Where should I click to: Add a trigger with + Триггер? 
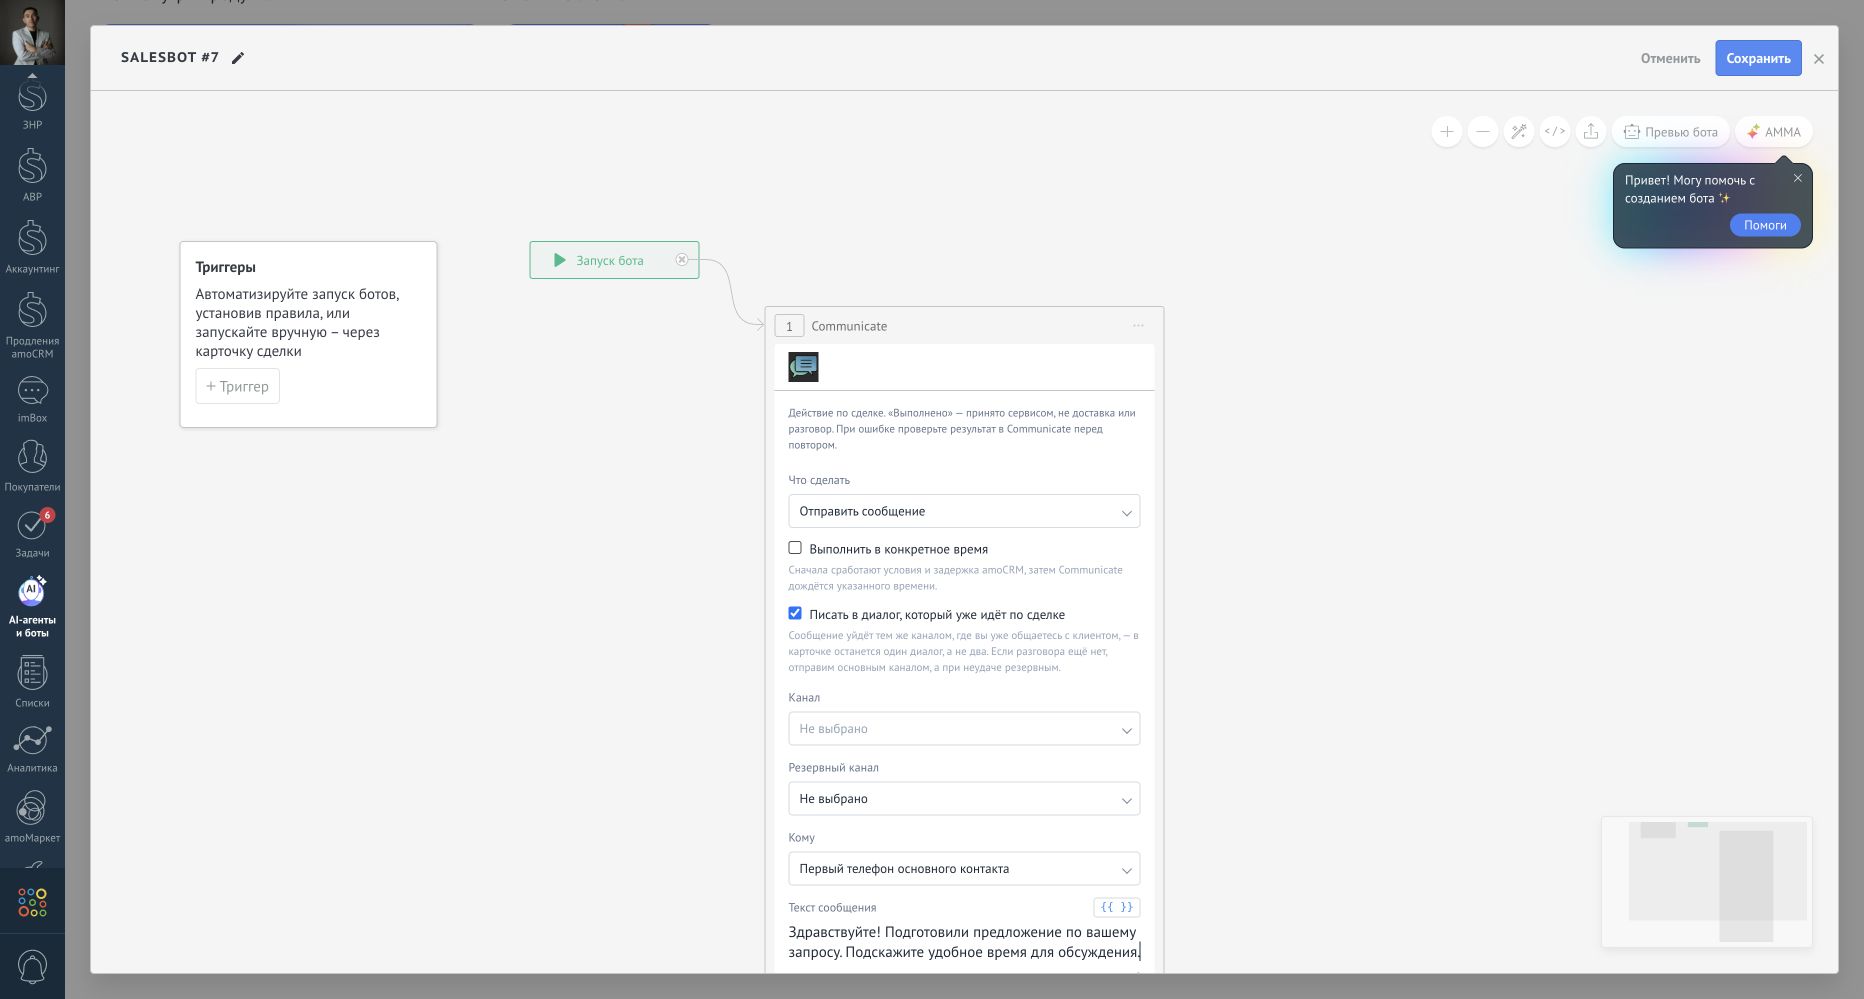[x=237, y=386]
